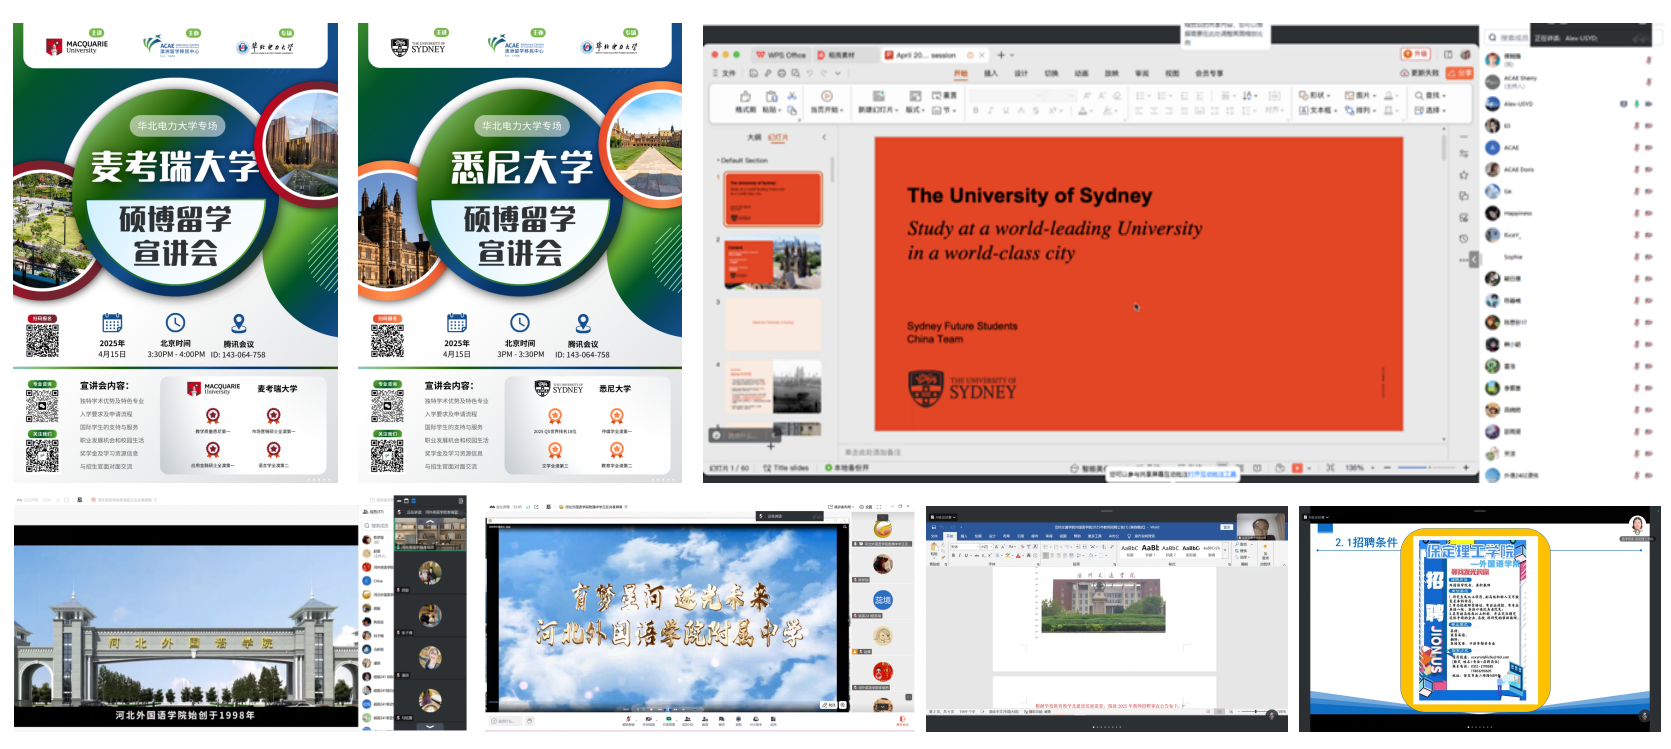Toggle Alex-USYD's green microphone icon
Image resolution: width=1671 pixels, height=749 pixels.
[x=1637, y=104]
